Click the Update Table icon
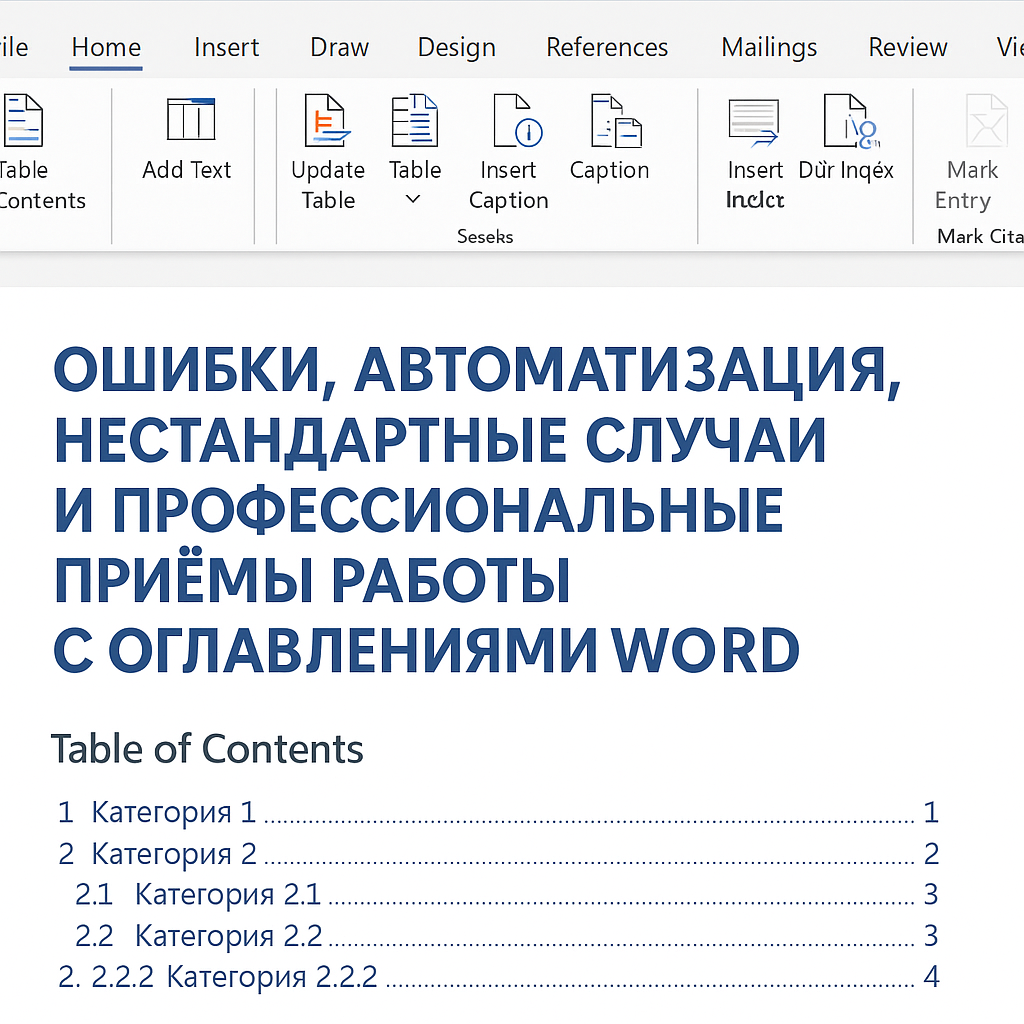 (327, 120)
